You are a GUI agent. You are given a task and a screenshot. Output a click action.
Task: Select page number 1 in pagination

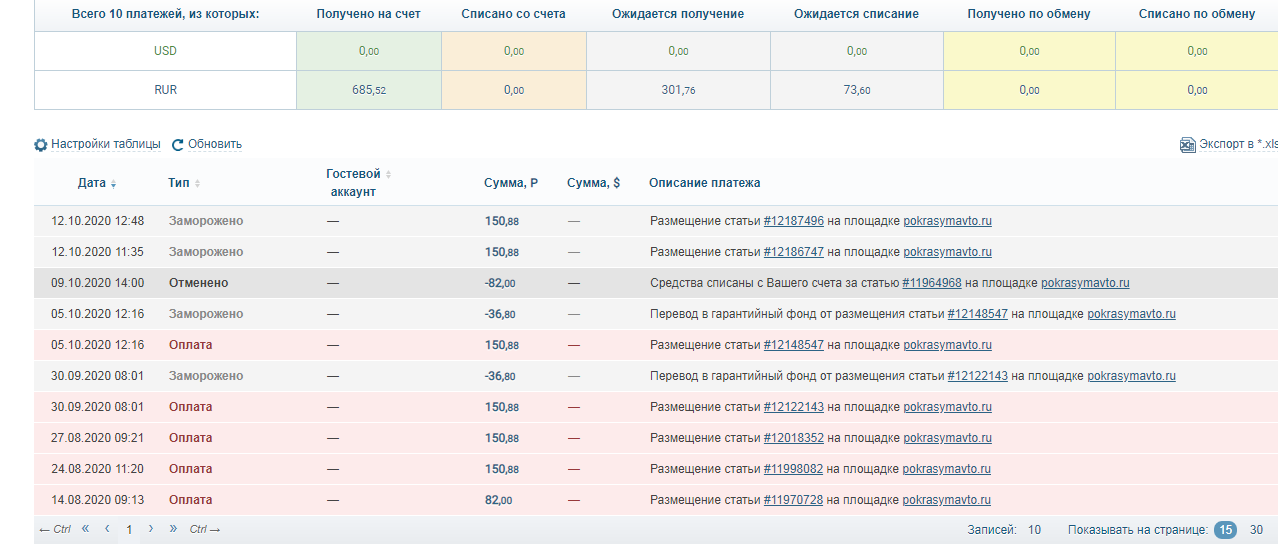click(129, 529)
